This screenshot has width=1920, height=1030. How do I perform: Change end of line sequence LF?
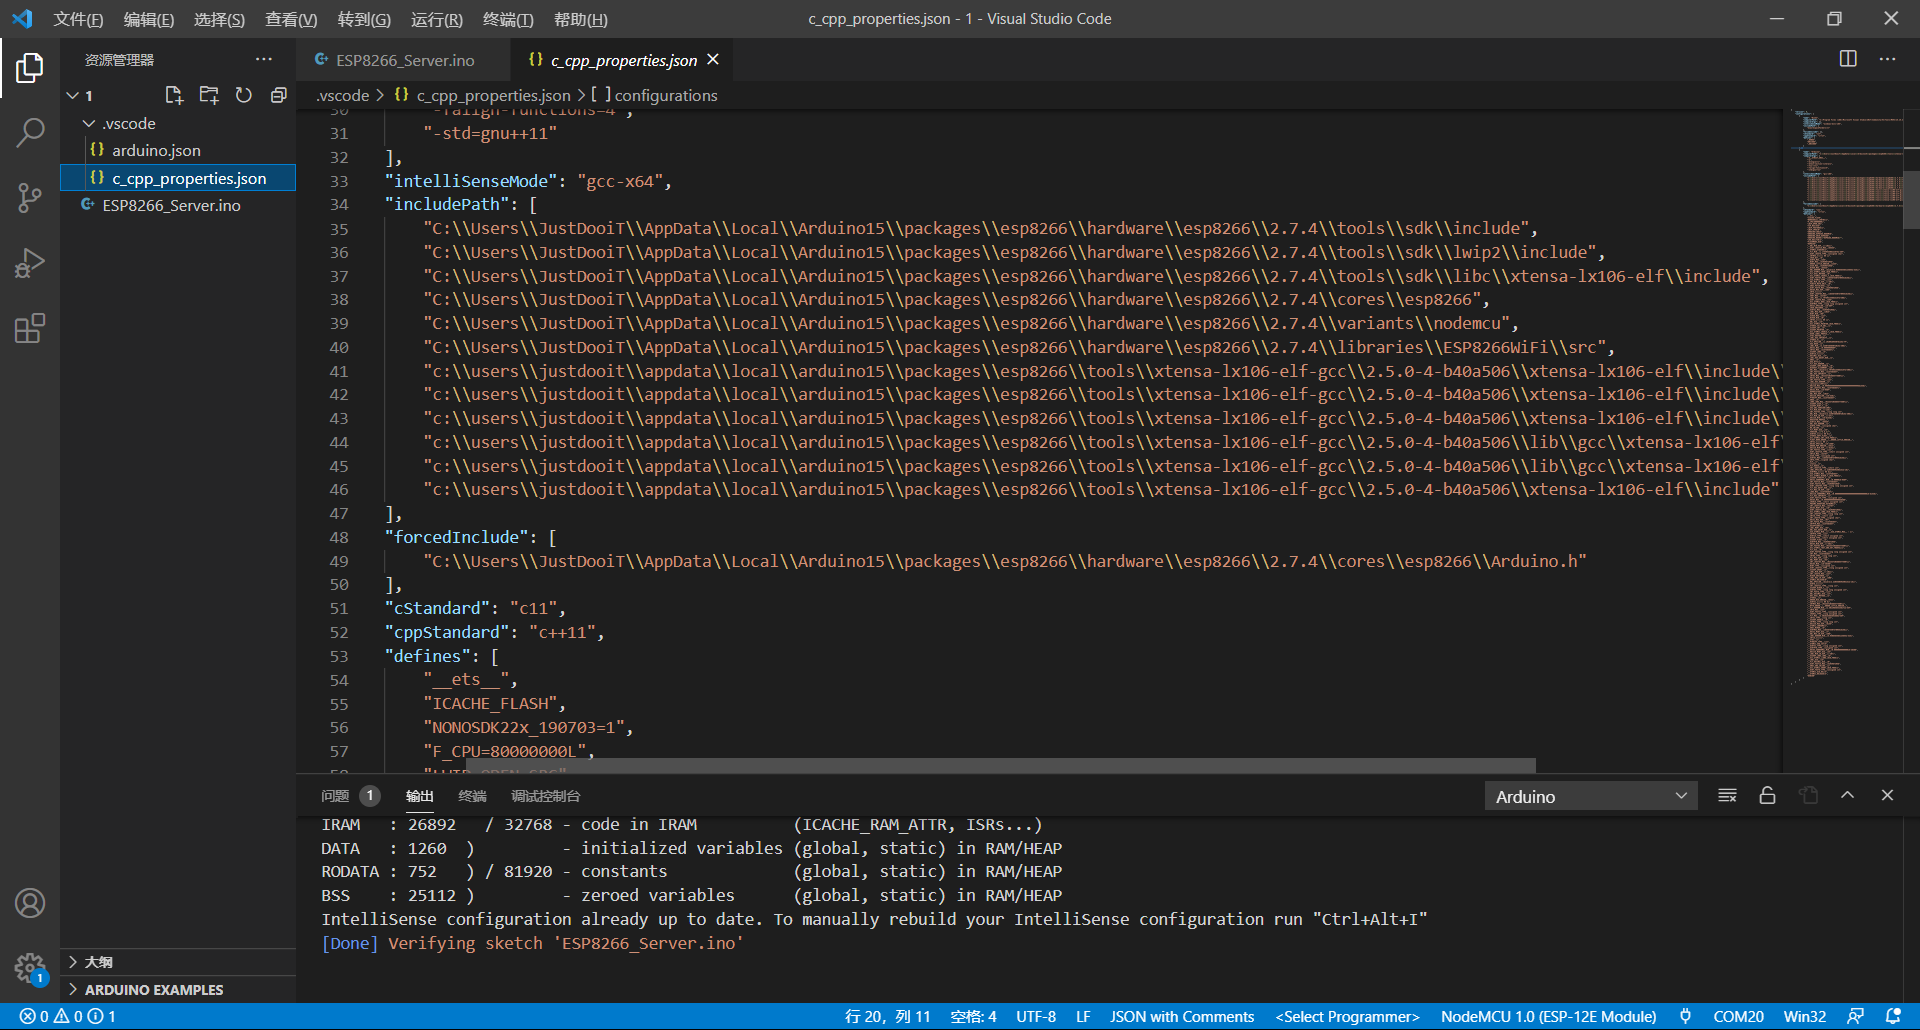pyautogui.click(x=1083, y=1016)
